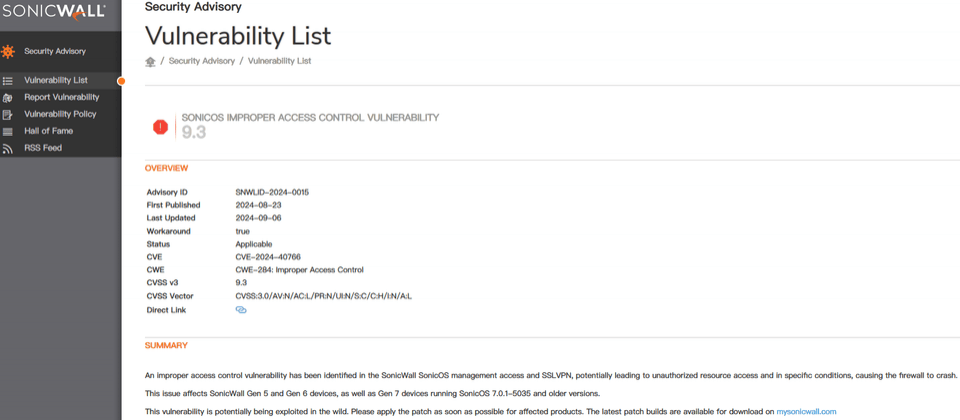Click the Direct Link chain icon

coord(241,310)
